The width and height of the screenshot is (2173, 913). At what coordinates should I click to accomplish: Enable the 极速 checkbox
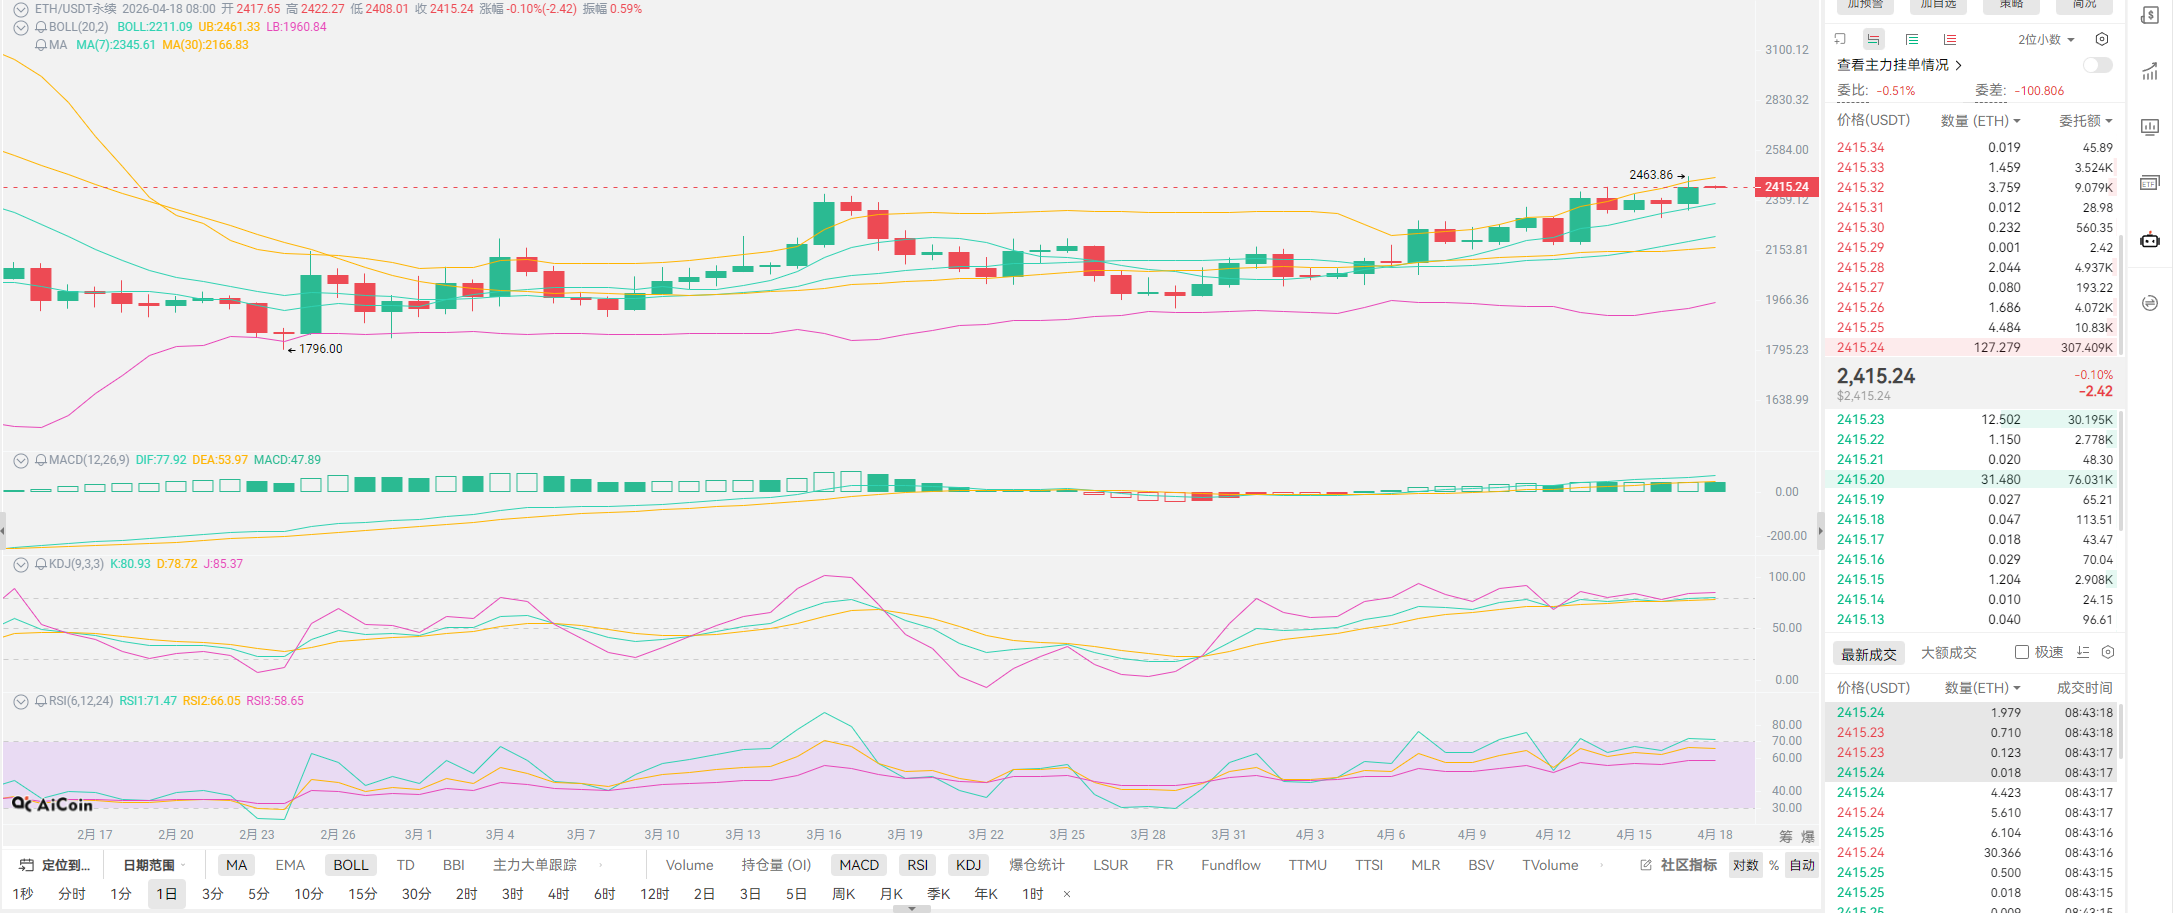(x=2022, y=652)
